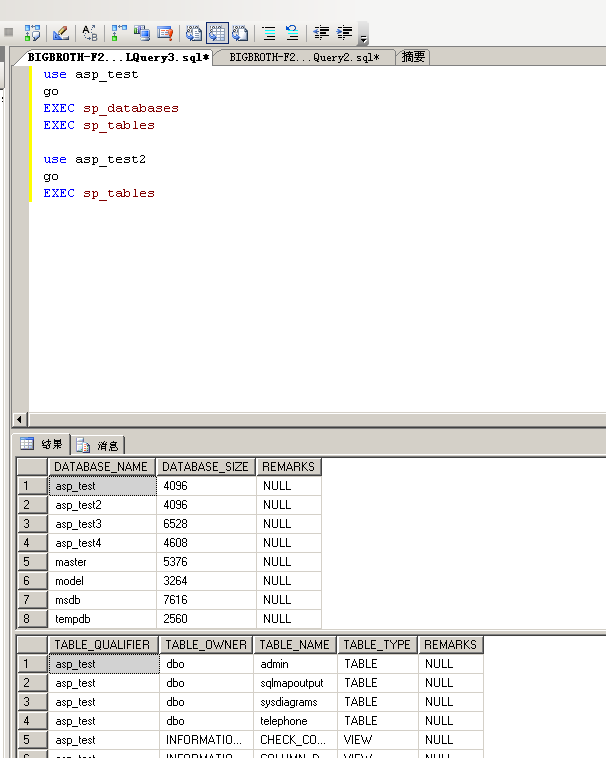Click the 'use asp_test2' line in editor

tap(94, 159)
